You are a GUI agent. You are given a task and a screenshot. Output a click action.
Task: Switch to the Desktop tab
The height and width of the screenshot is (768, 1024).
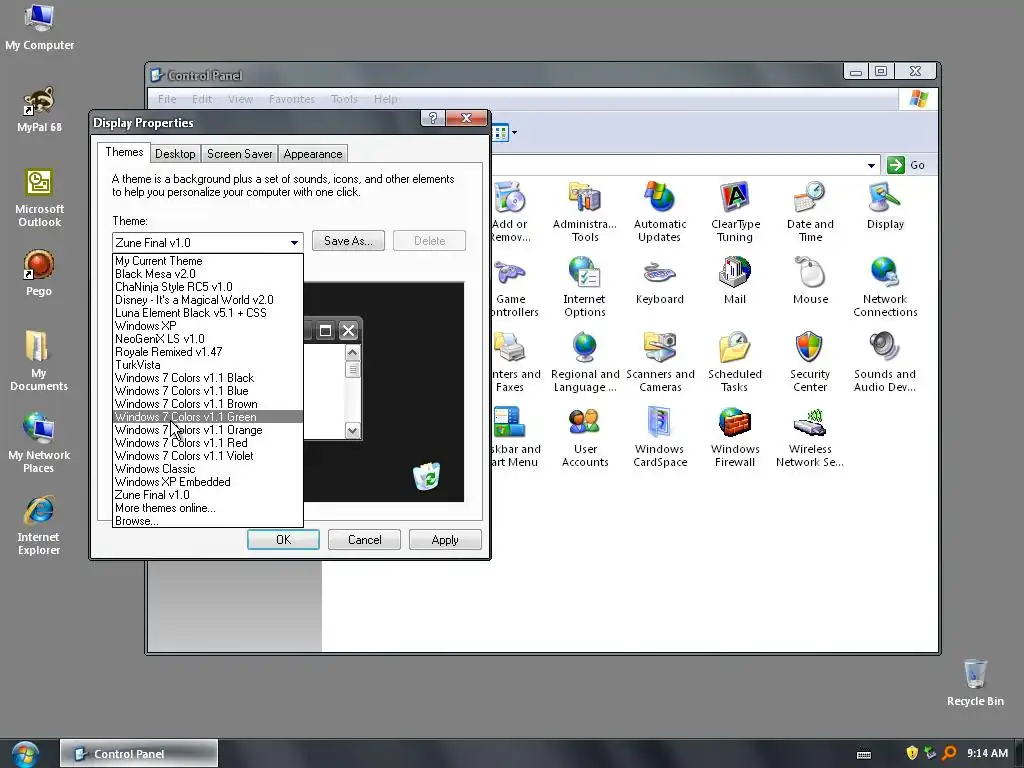[x=175, y=154]
